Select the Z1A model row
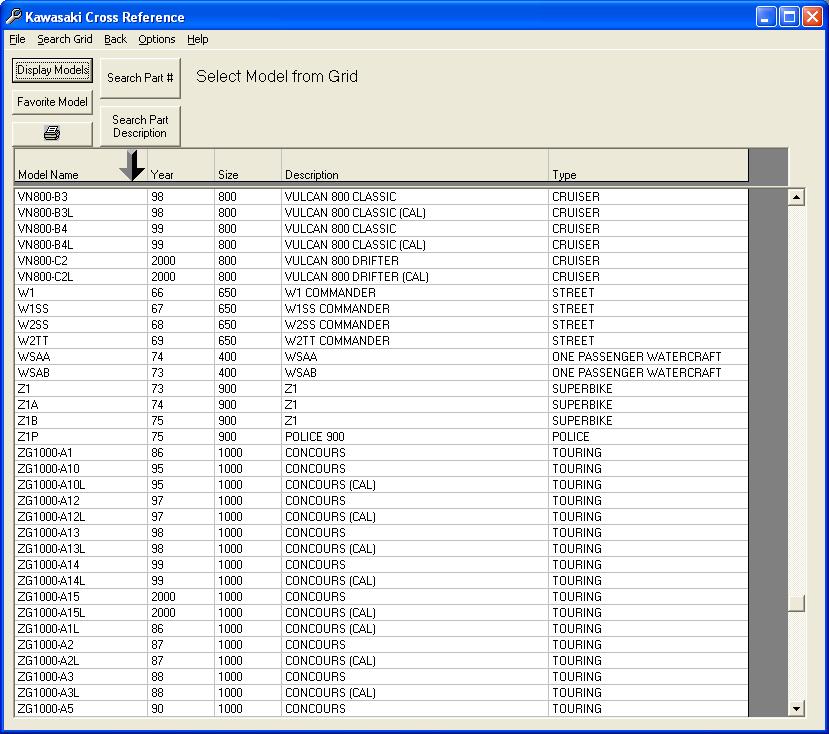 tap(381, 405)
